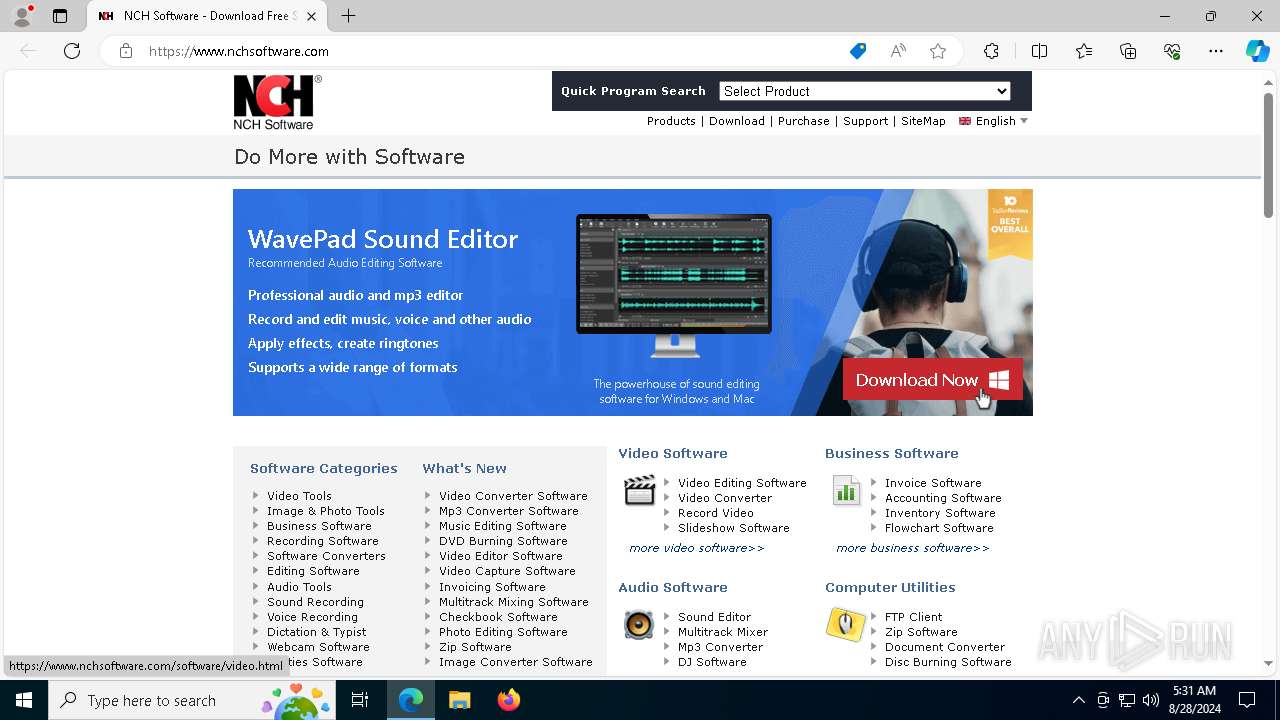Open Flowchart Software link
Screen dimensions: 1280x720
point(939,528)
